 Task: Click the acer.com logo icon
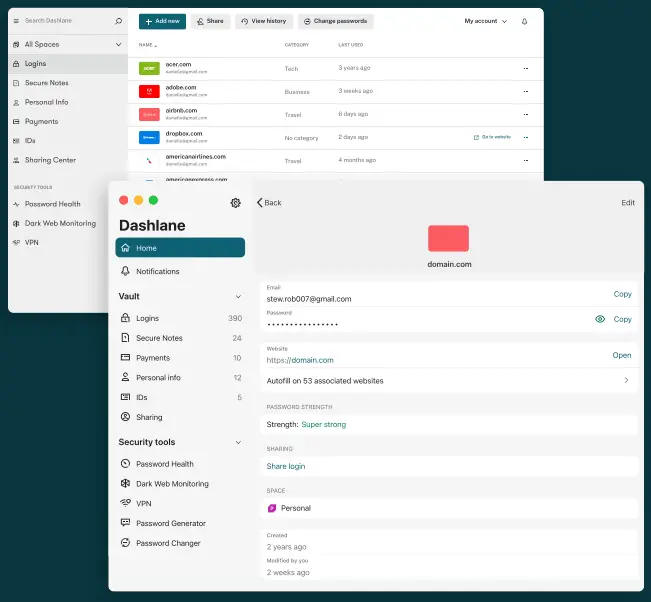coord(149,68)
